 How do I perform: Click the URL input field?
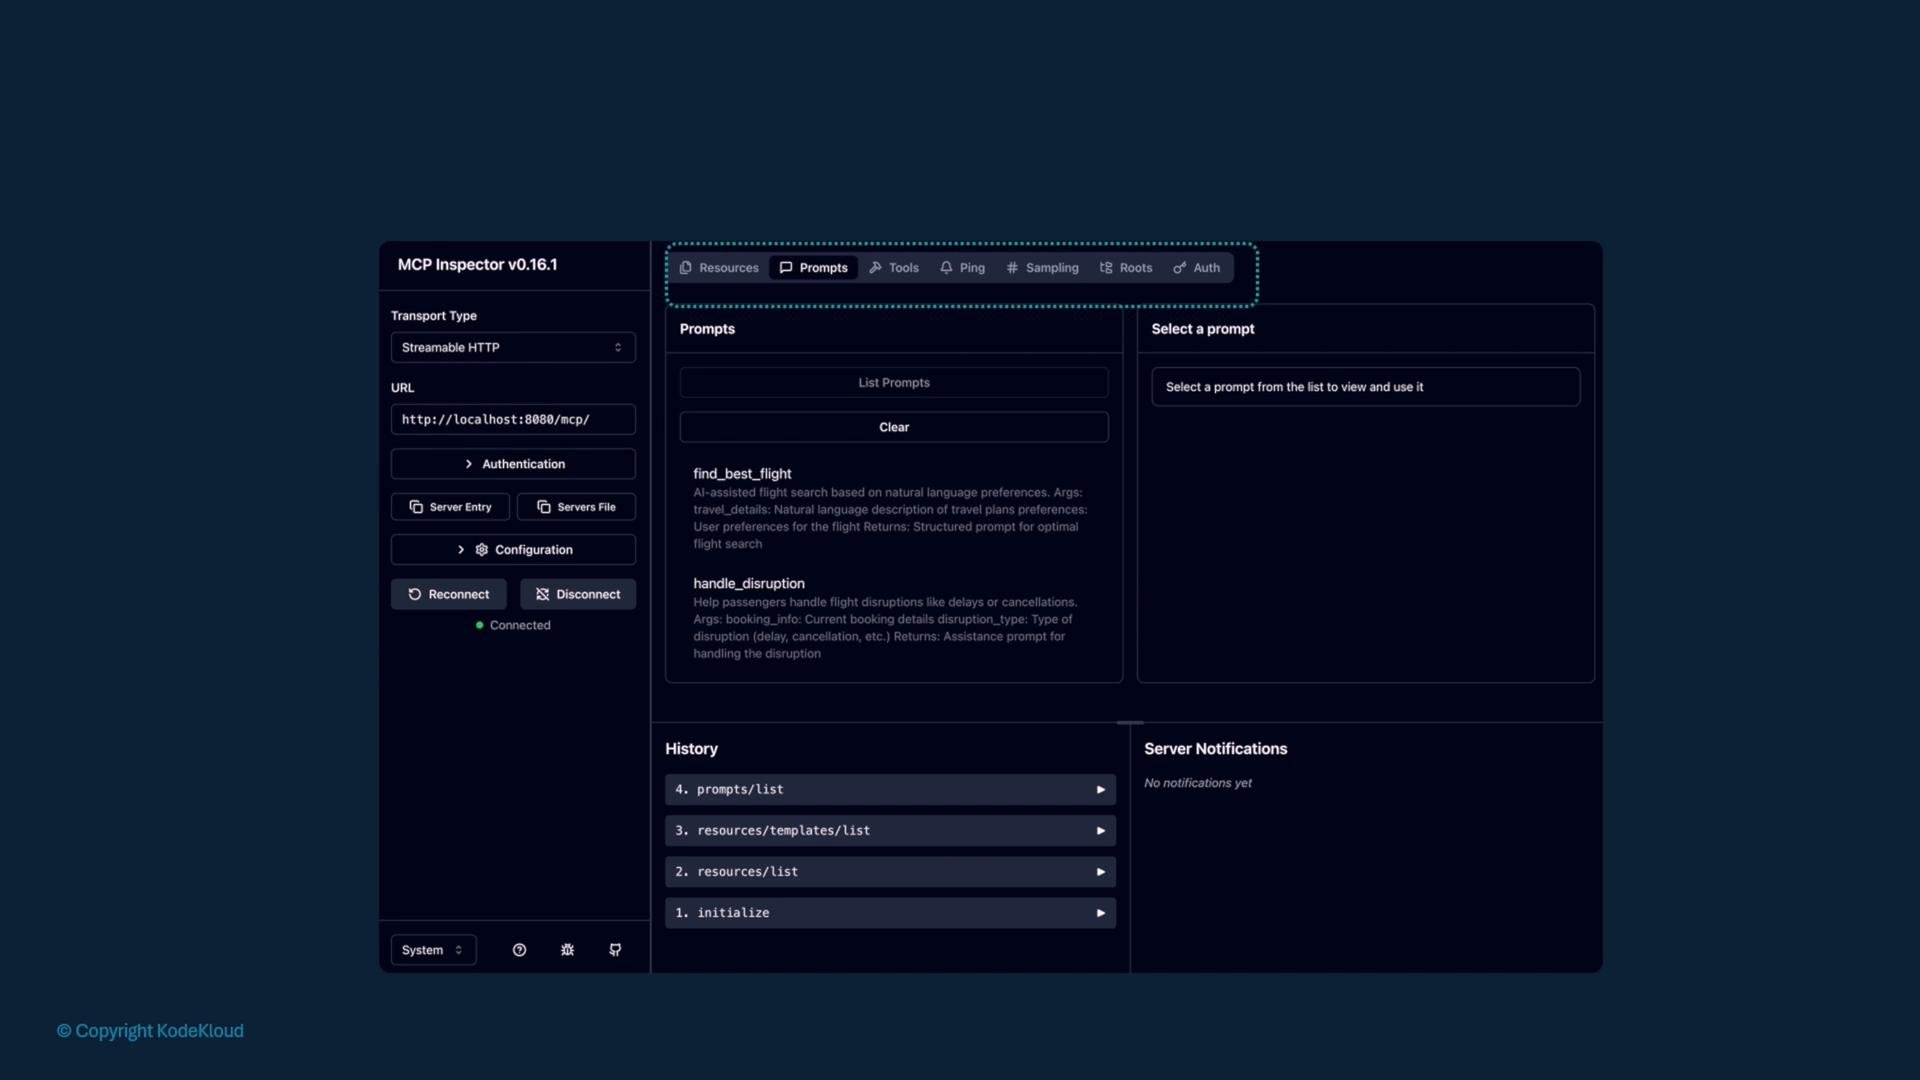pos(513,419)
